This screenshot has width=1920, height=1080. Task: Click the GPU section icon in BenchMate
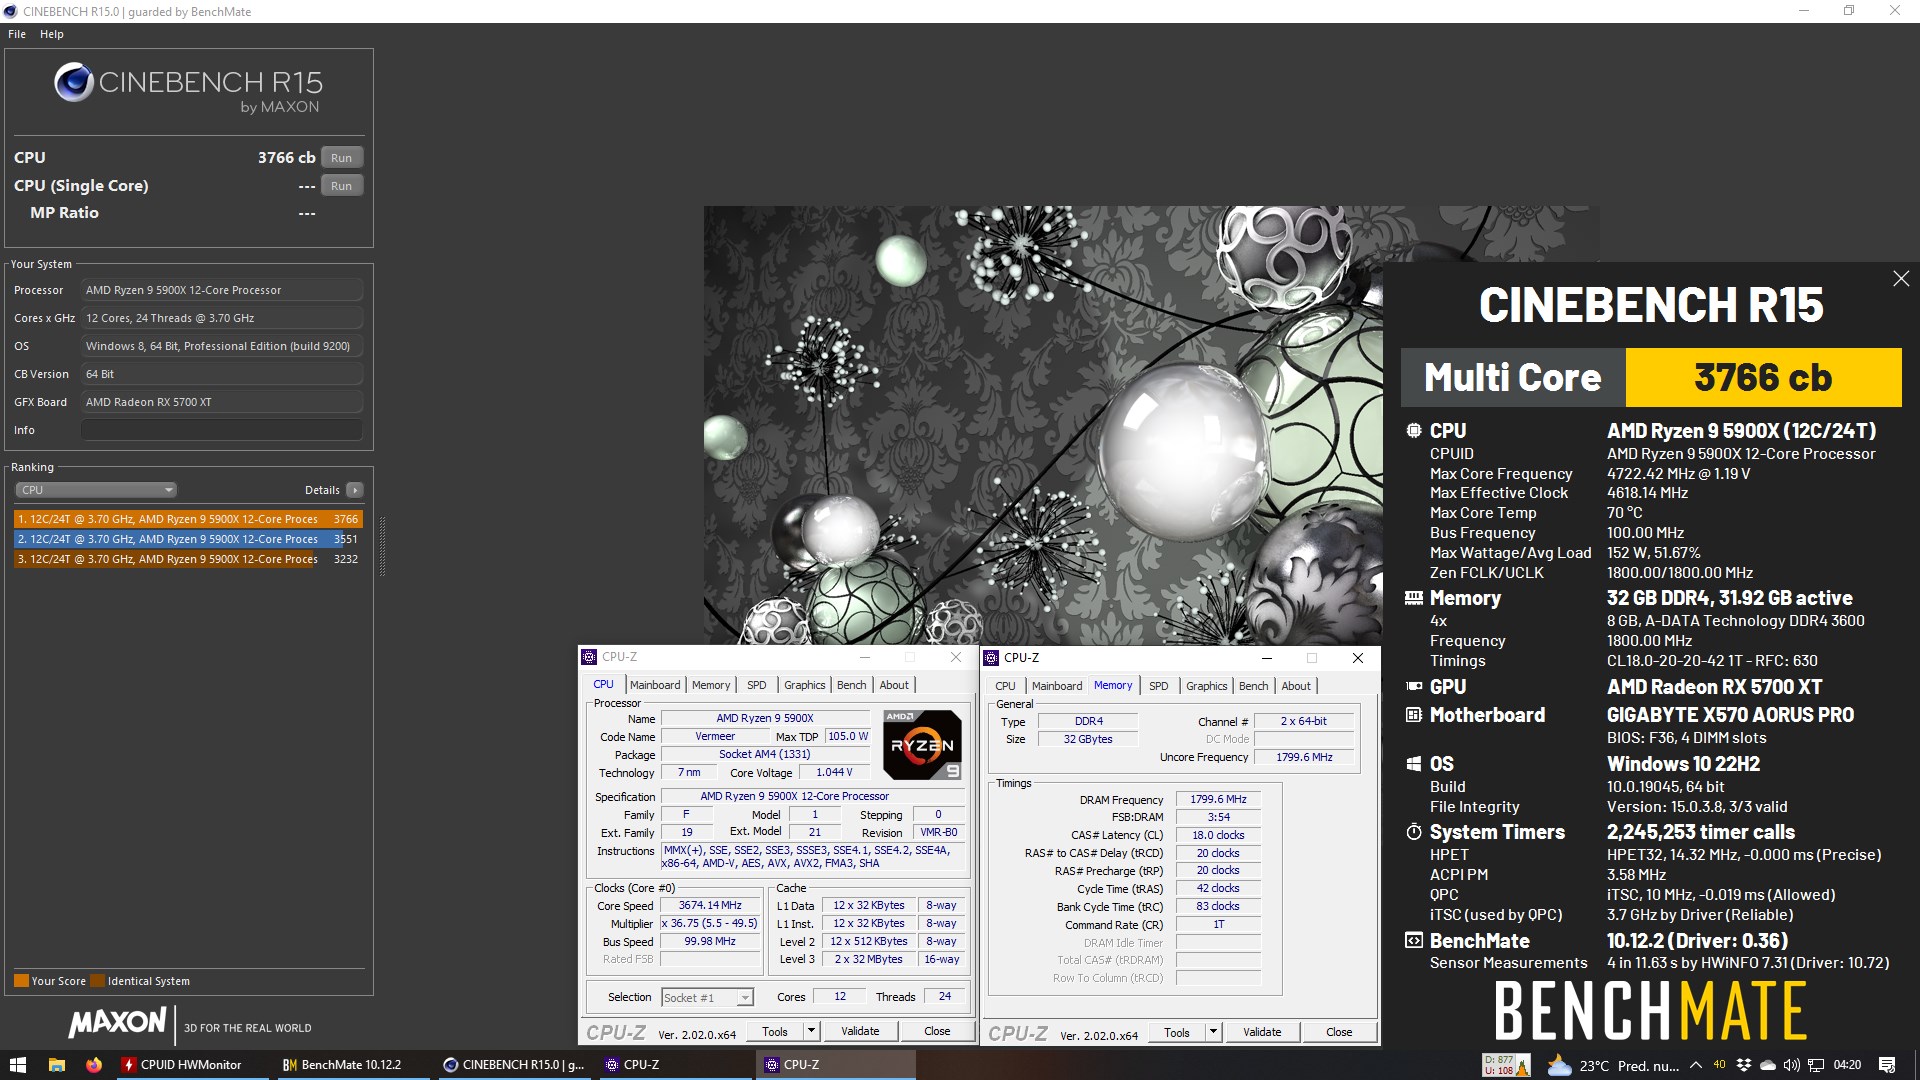point(1414,687)
